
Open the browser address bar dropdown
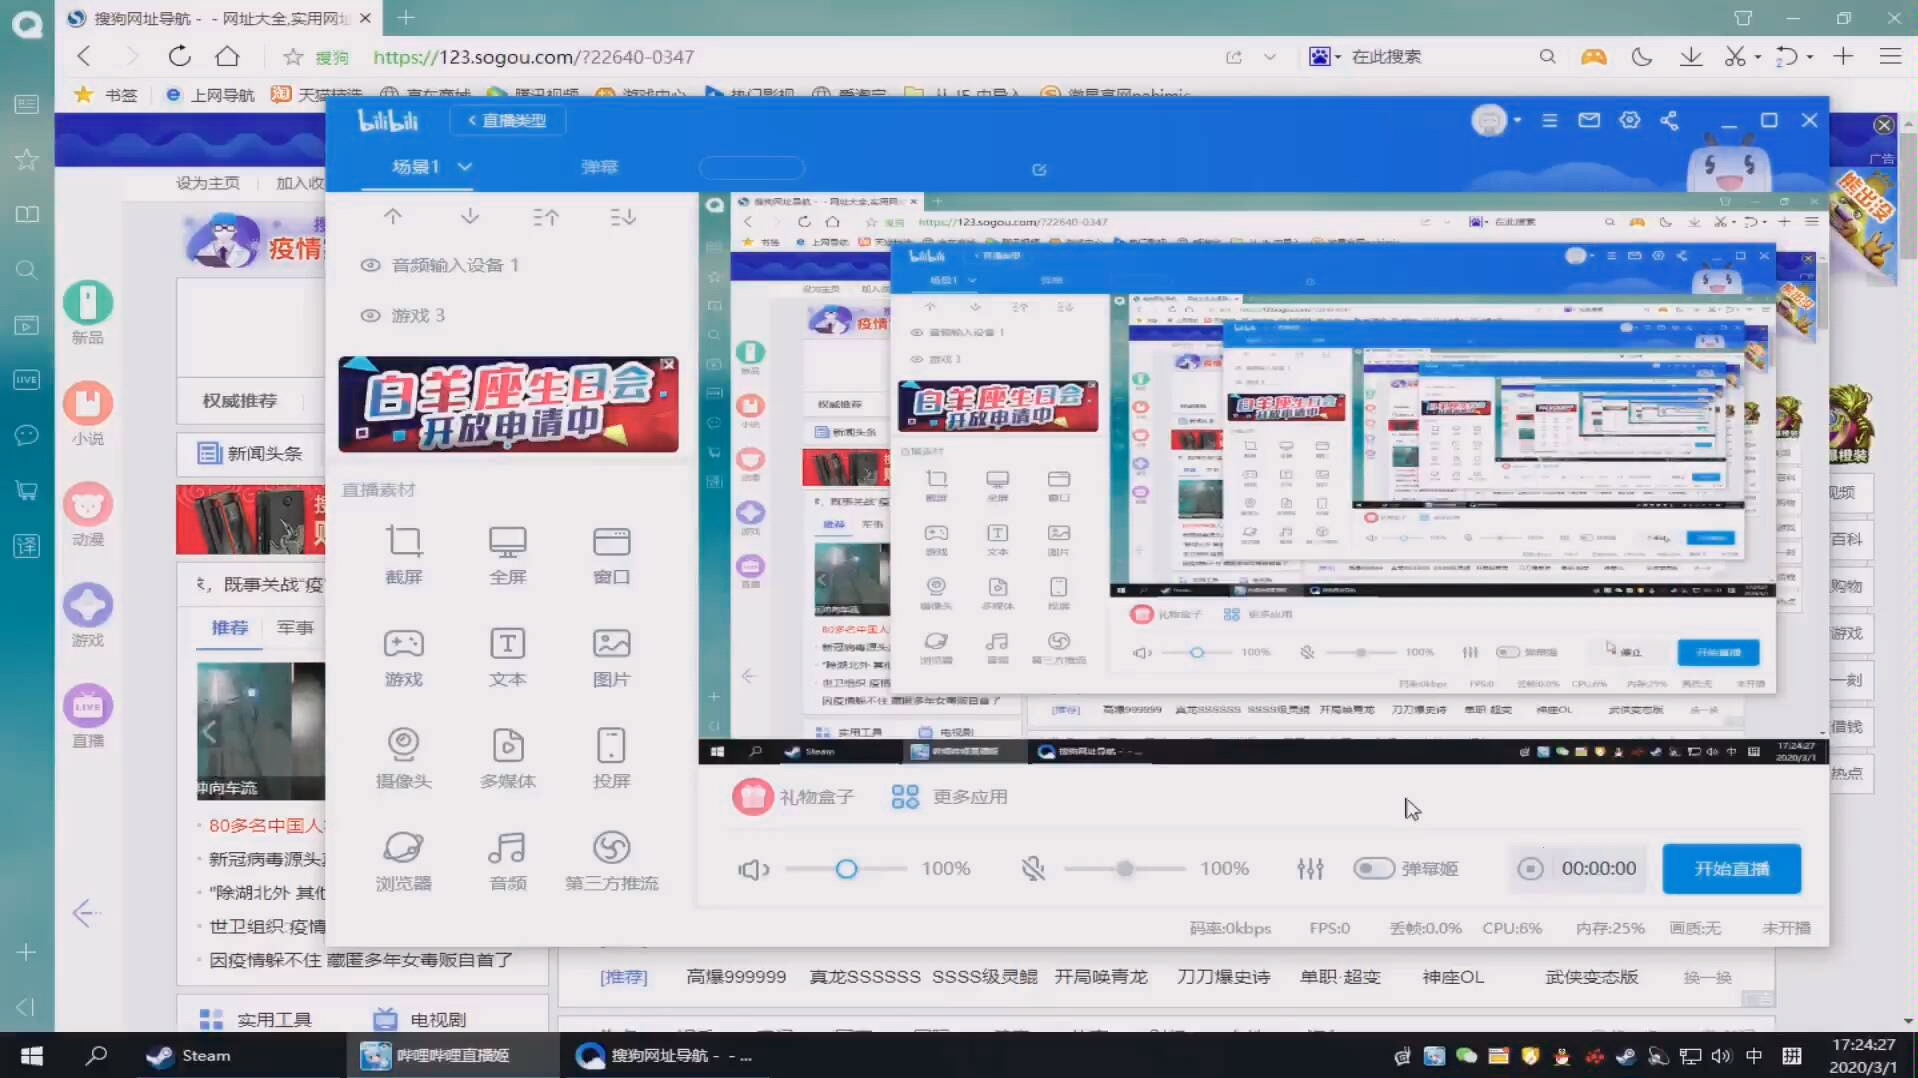tap(1269, 57)
